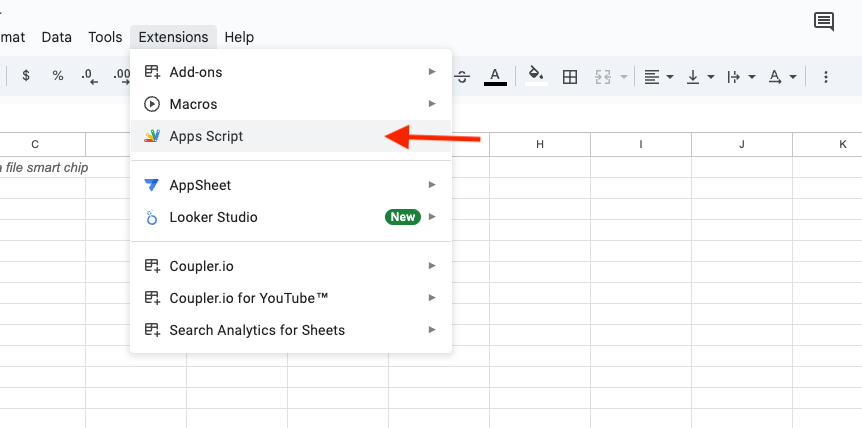Click the colorful Apps Script icon
Viewport: 862px width, 428px height.
(x=152, y=136)
